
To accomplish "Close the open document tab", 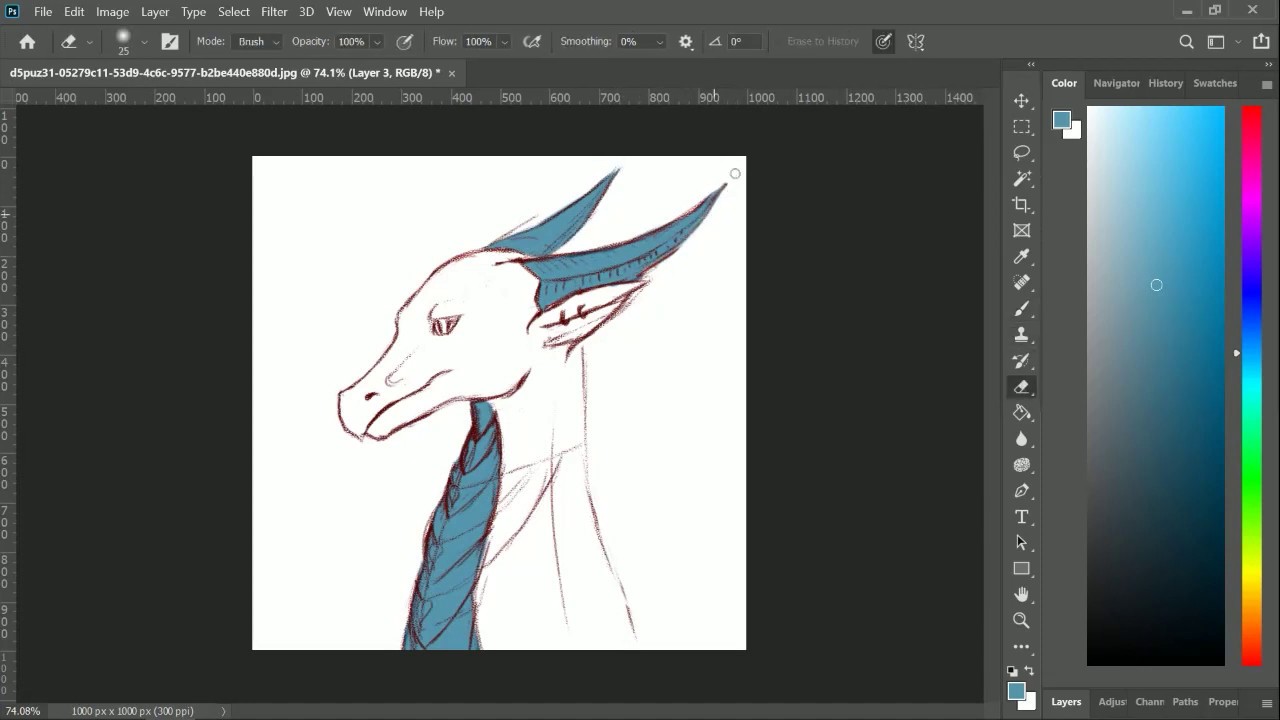I will [x=452, y=73].
